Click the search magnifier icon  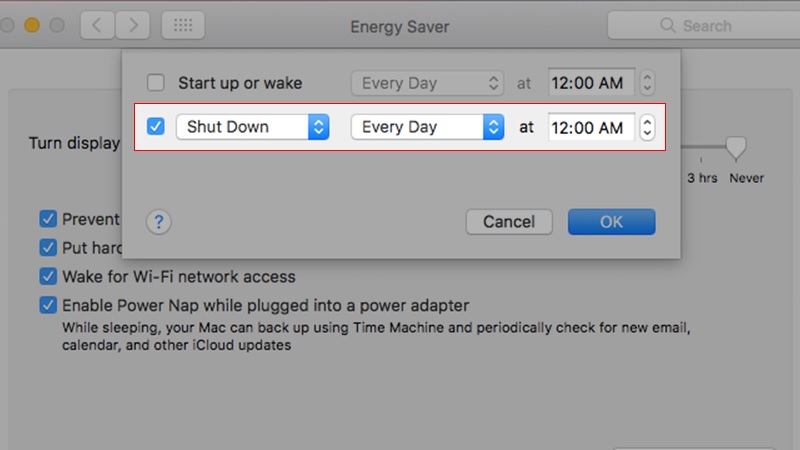tap(668, 26)
